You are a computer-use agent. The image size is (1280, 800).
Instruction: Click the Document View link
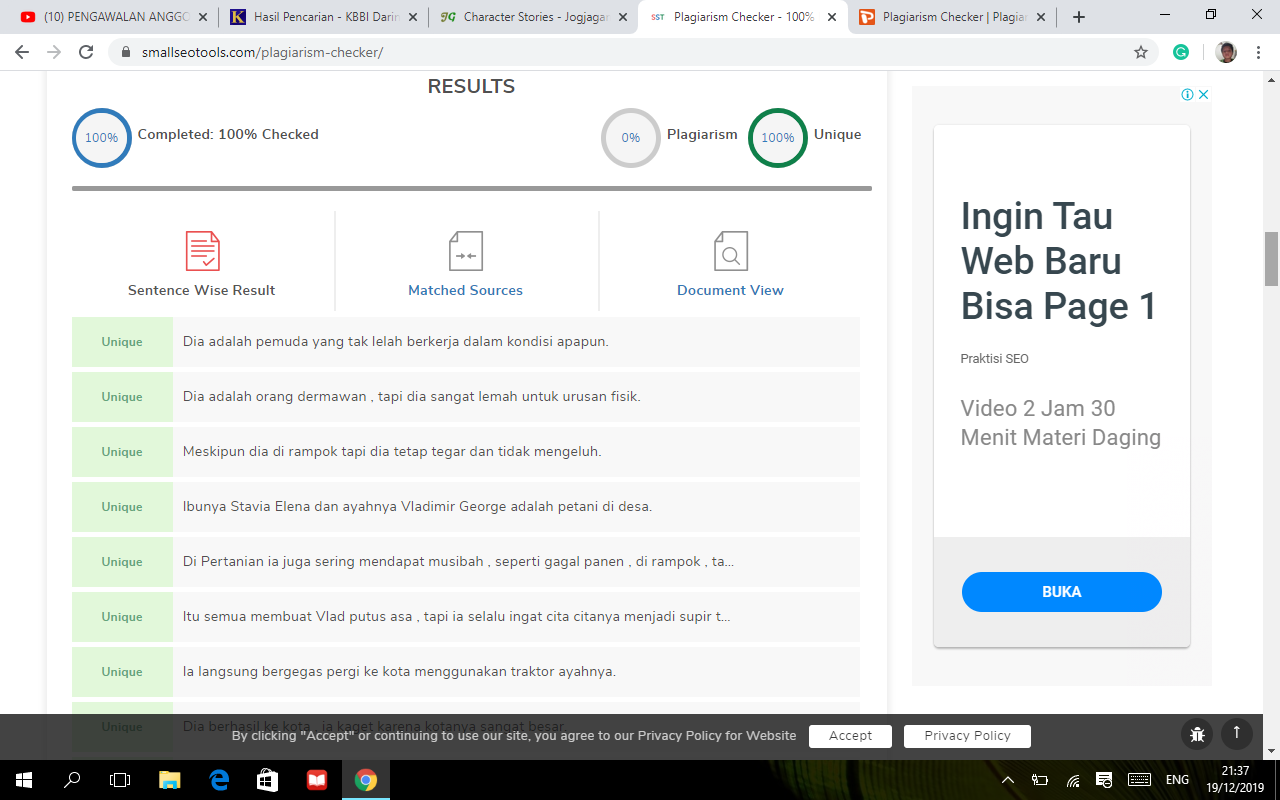tap(730, 290)
